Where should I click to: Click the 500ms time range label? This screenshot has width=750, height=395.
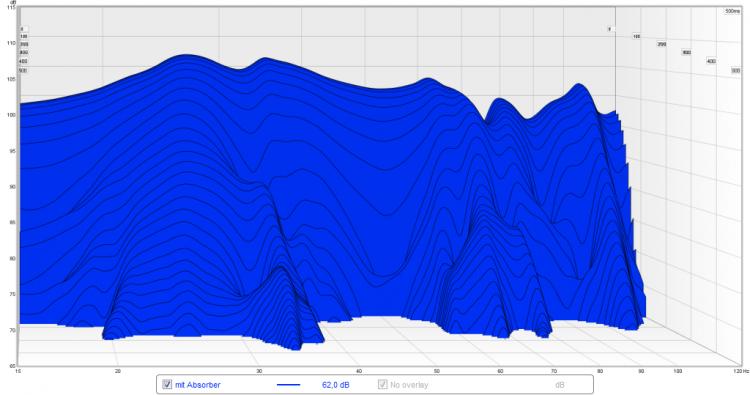click(x=732, y=11)
